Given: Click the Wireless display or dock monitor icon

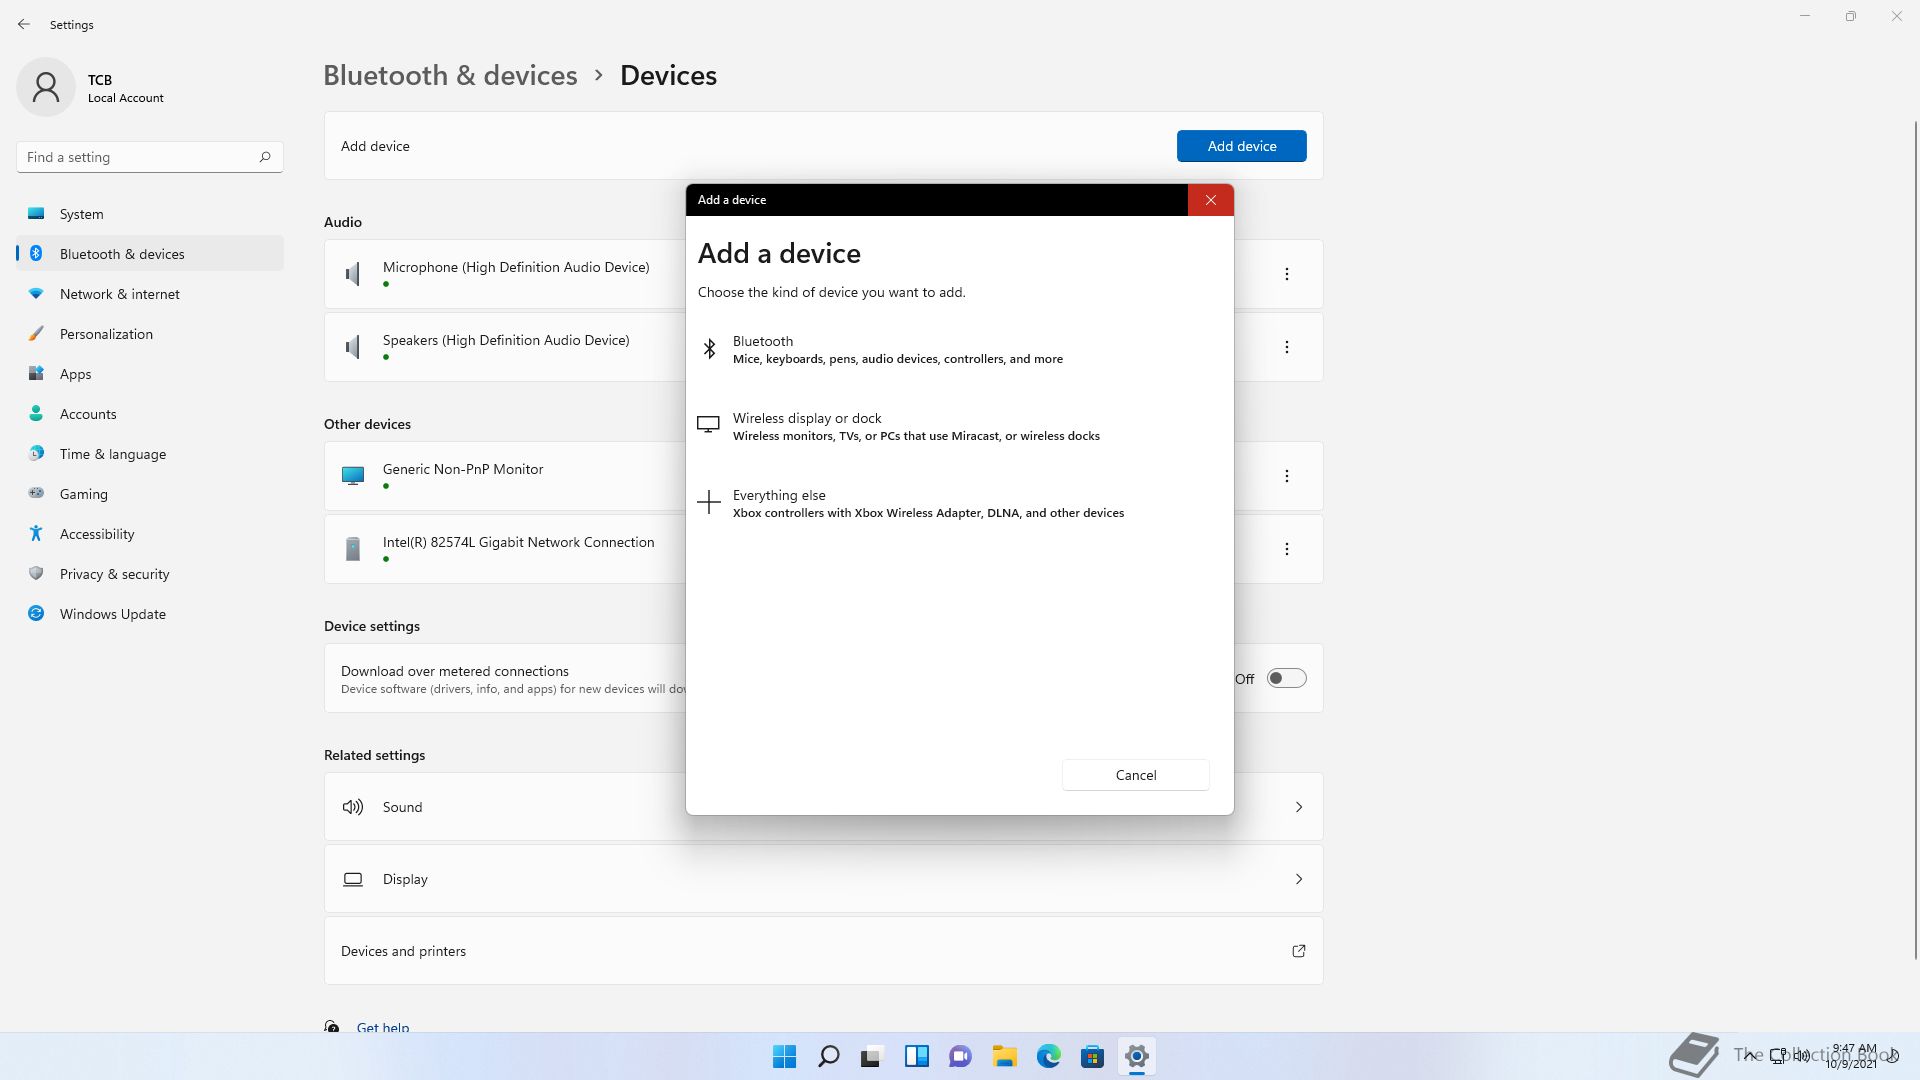Looking at the screenshot, I should [x=708, y=425].
